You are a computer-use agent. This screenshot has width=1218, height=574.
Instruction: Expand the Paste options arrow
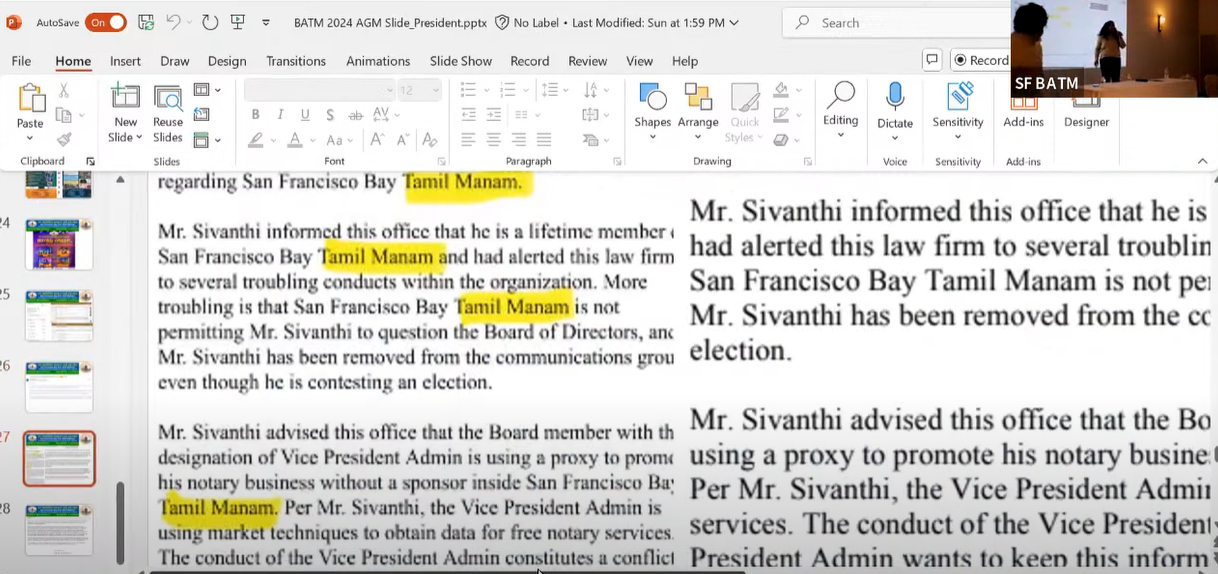coord(30,138)
